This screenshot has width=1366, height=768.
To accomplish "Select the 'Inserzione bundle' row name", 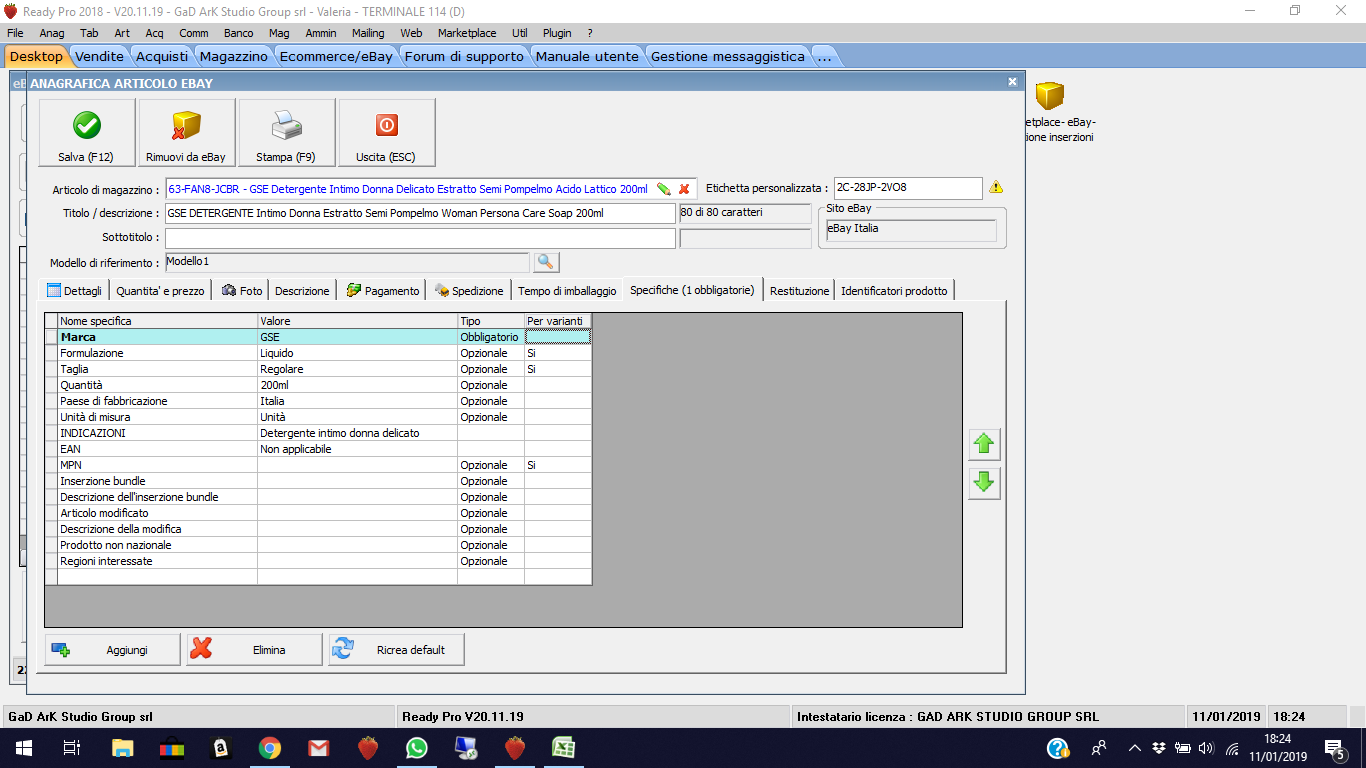I will pyautogui.click(x=158, y=481).
